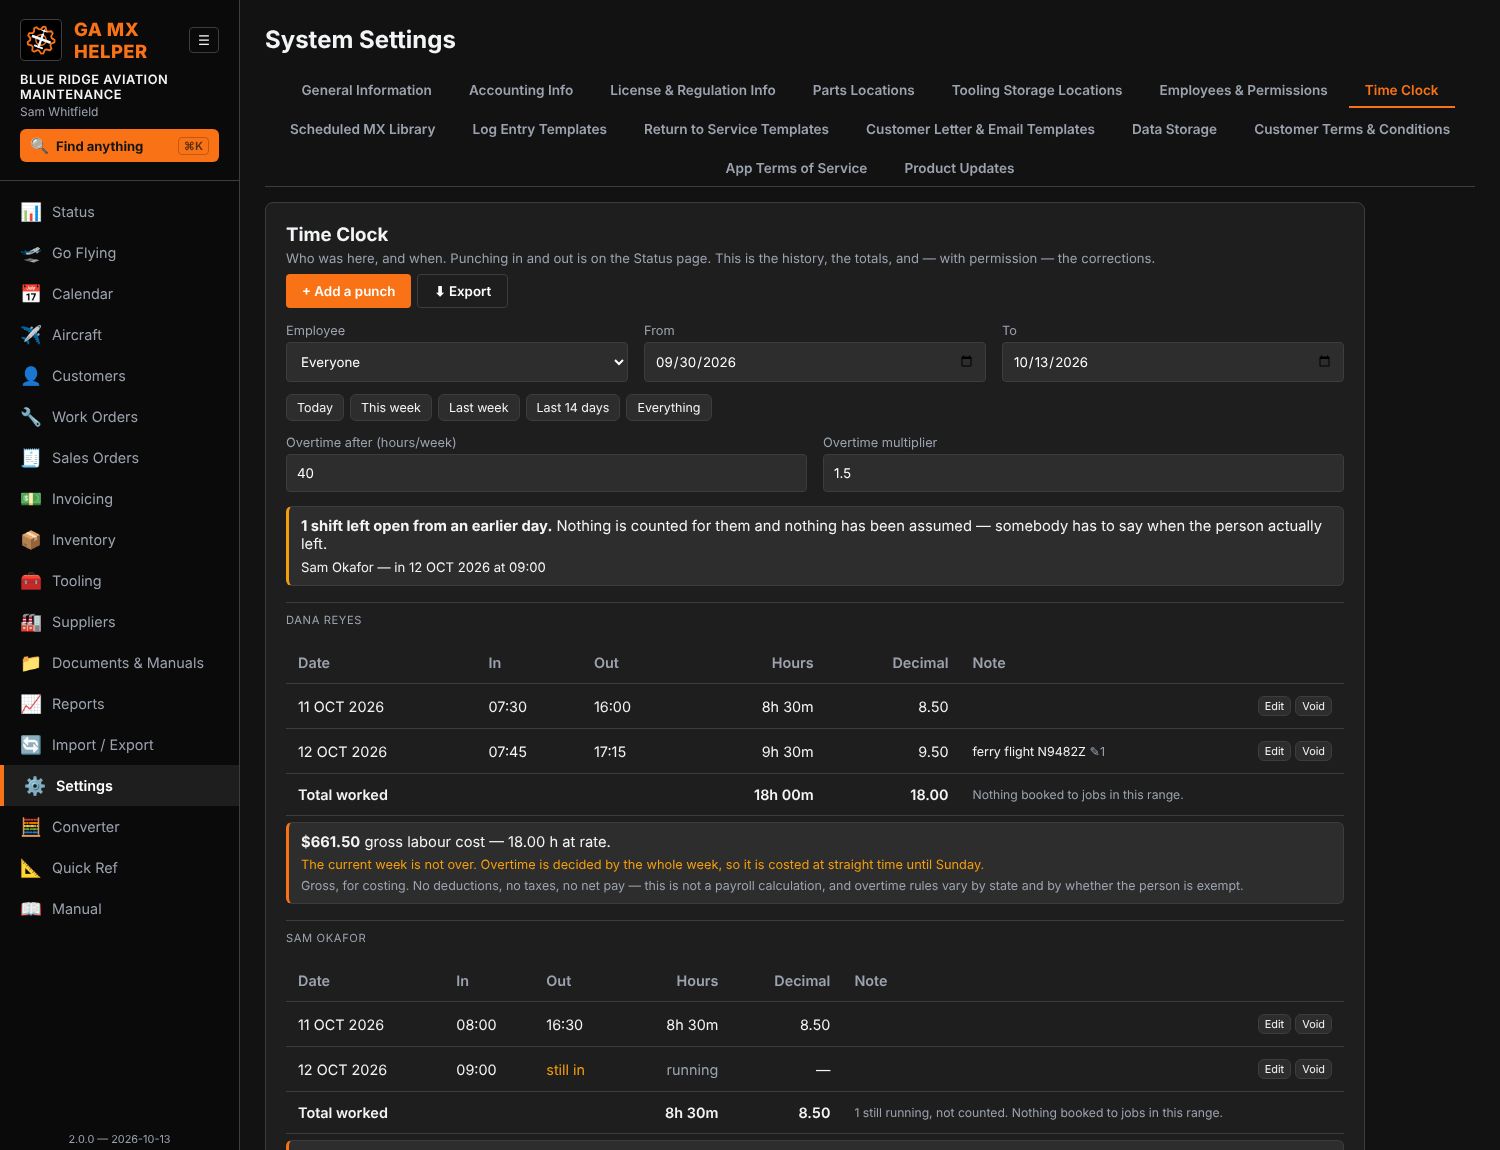Click the Add a punch button
The height and width of the screenshot is (1150, 1500).
click(x=348, y=291)
